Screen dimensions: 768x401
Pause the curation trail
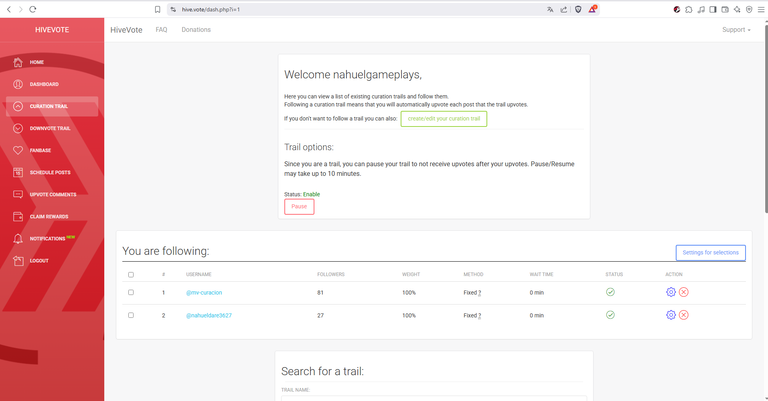point(299,207)
